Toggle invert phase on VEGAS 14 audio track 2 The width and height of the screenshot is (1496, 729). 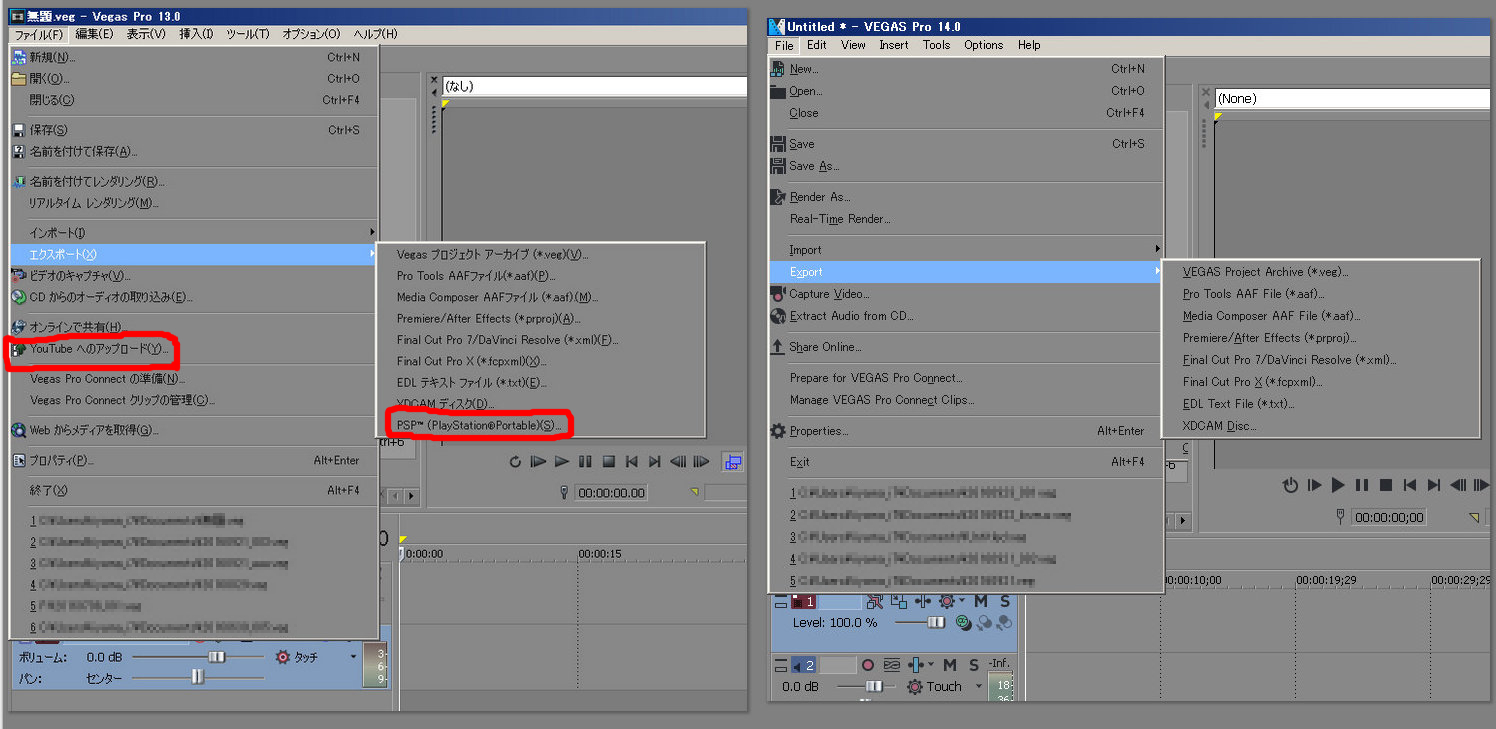point(892,665)
